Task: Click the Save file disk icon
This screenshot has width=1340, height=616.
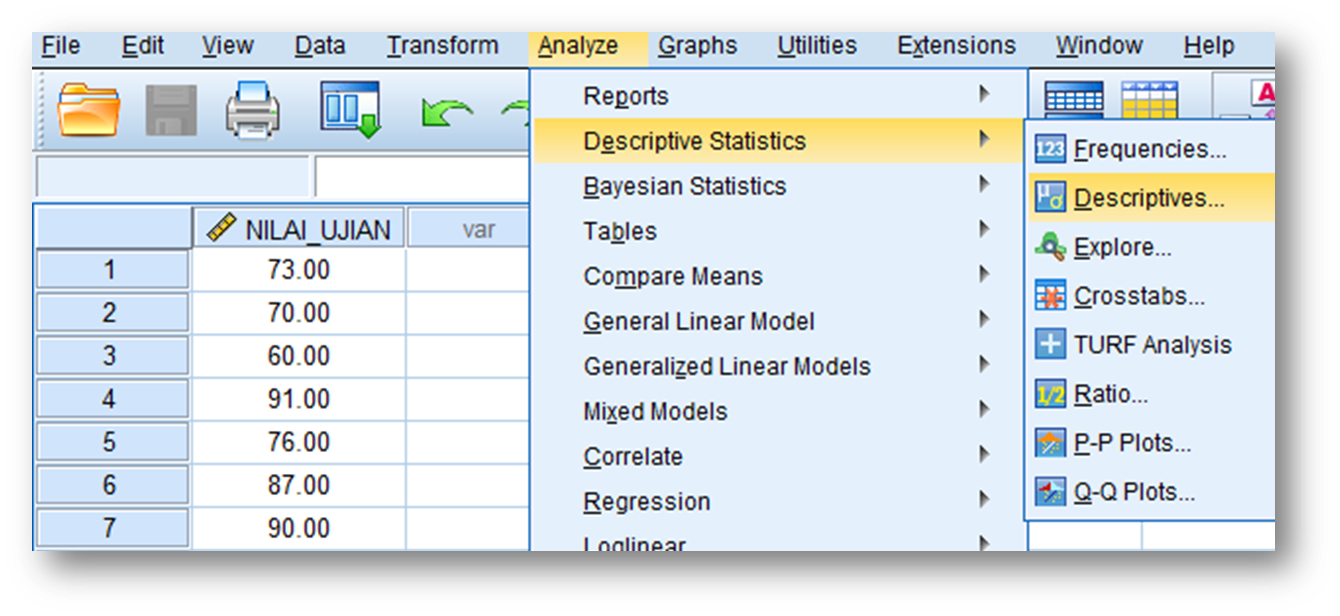Action: coord(172,110)
